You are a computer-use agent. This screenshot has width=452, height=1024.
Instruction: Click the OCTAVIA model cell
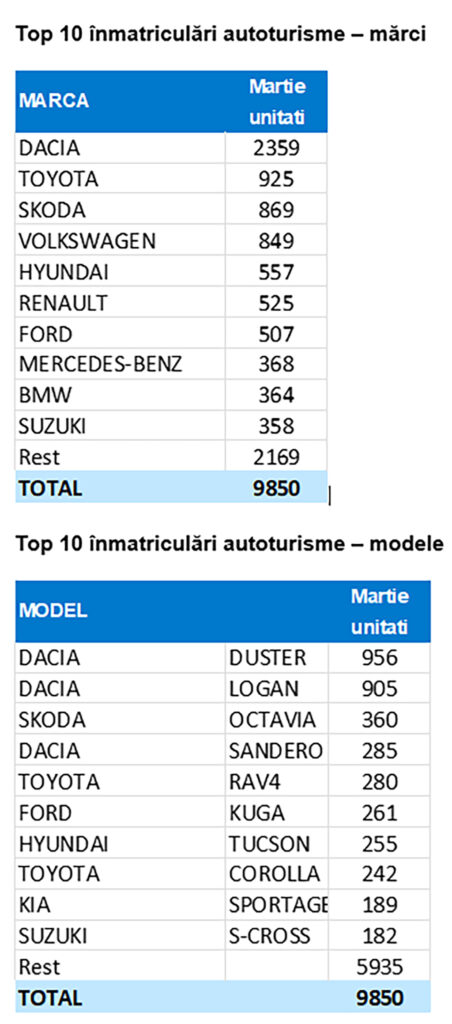(x=277, y=720)
